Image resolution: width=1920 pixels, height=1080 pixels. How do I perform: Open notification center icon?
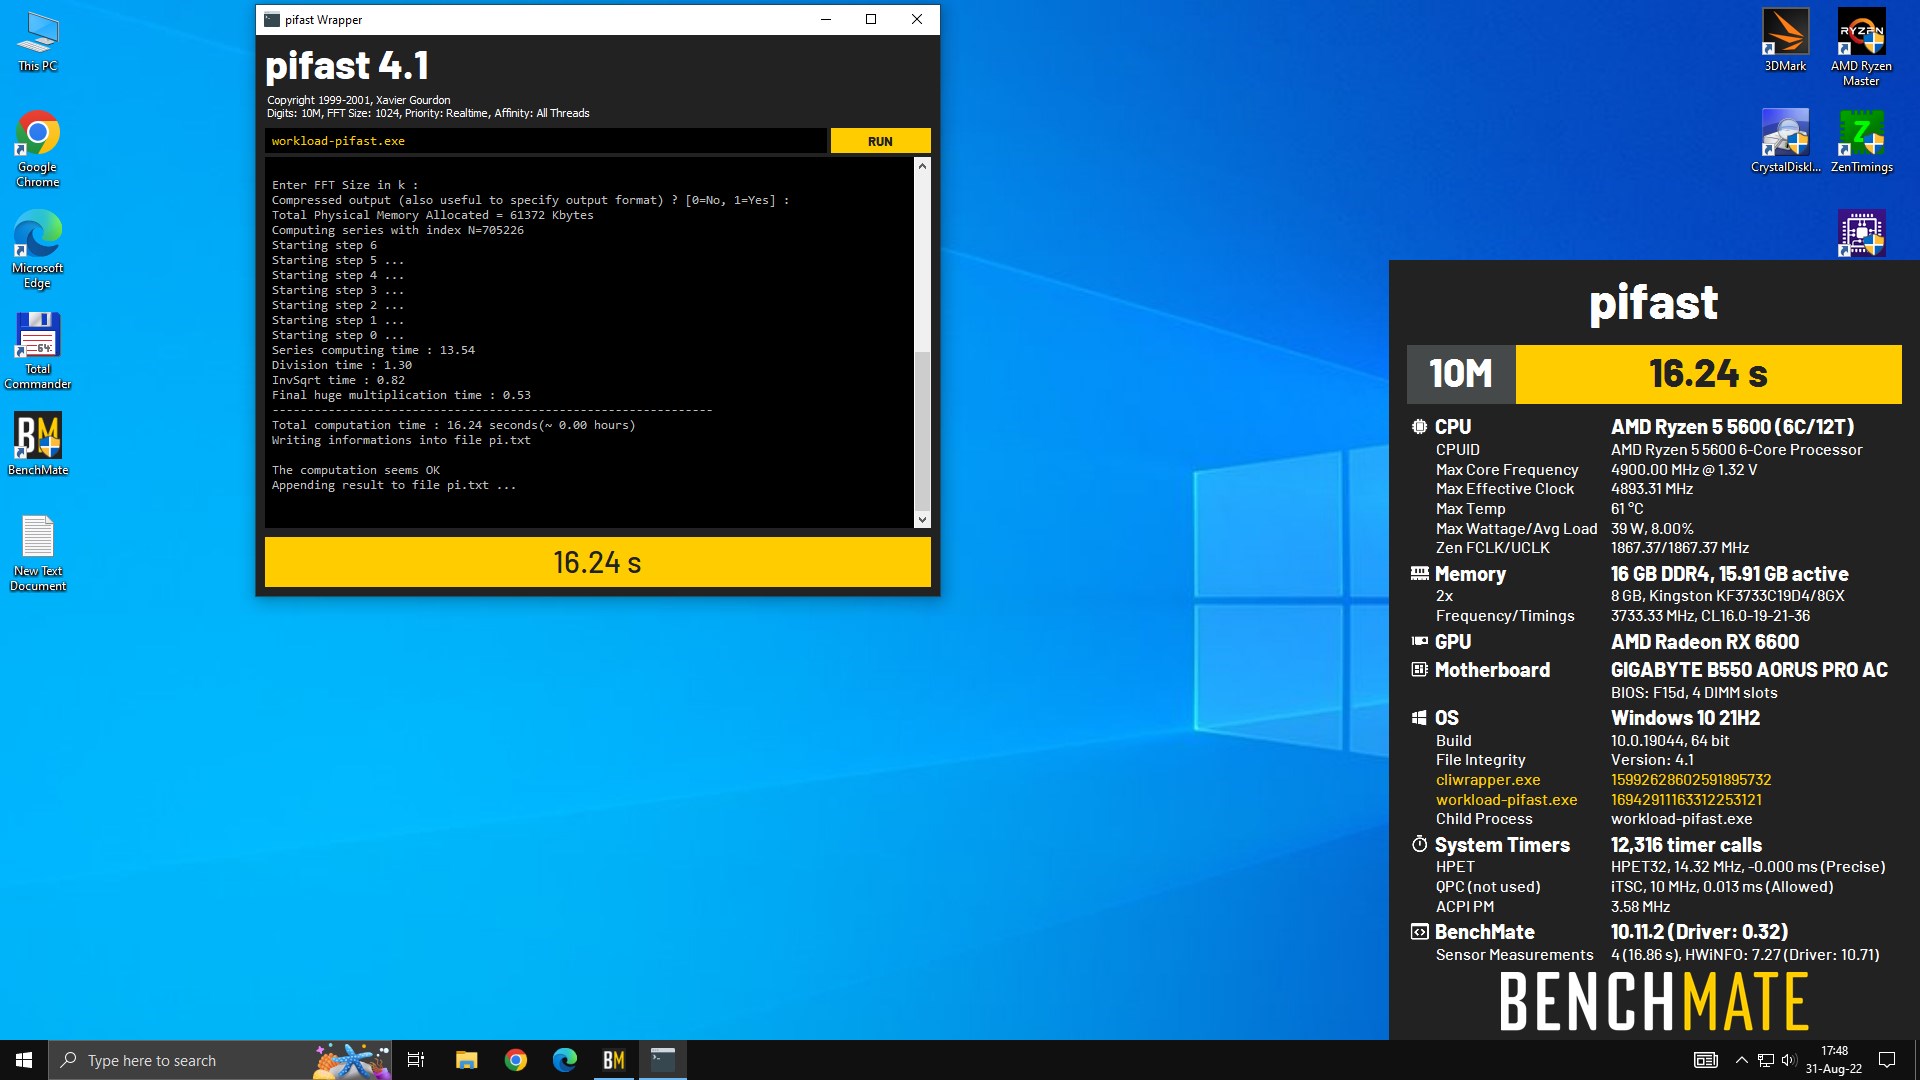pos(1887,1060)
